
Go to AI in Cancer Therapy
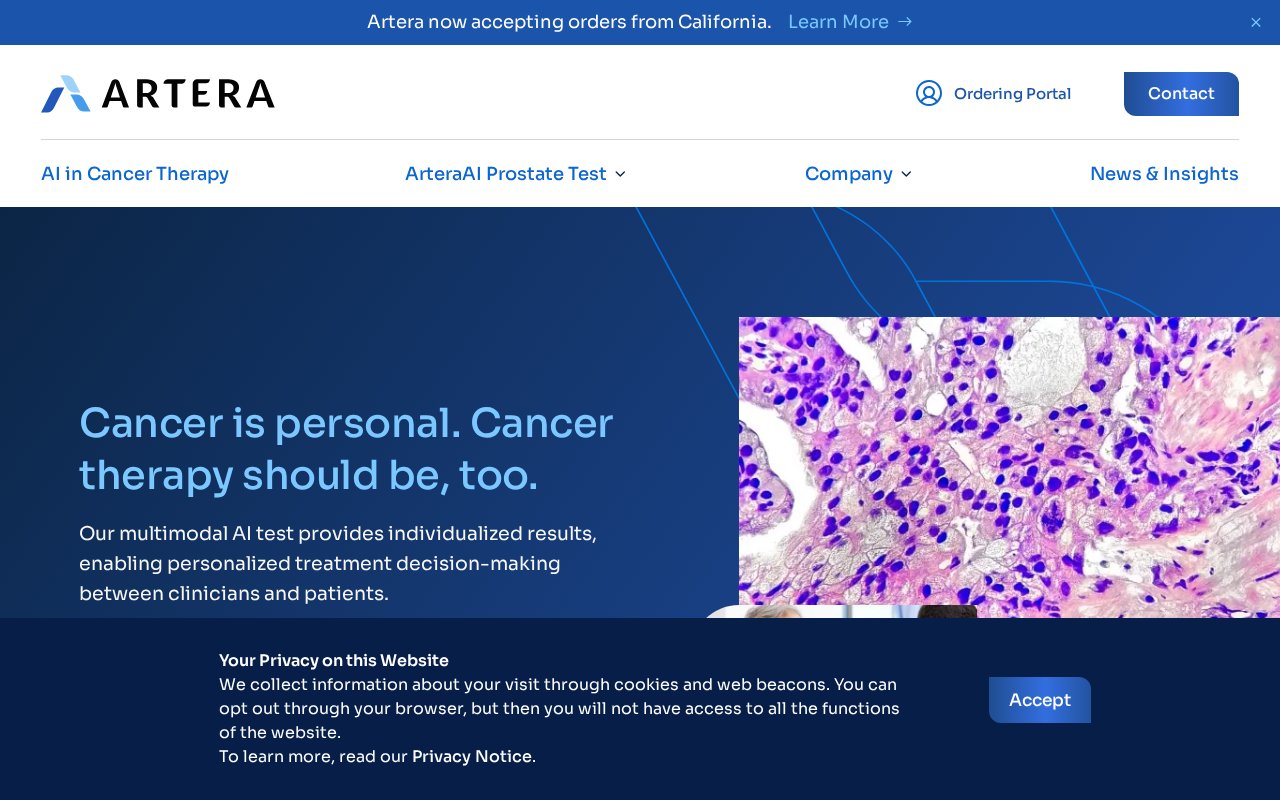tap(135, 173)
